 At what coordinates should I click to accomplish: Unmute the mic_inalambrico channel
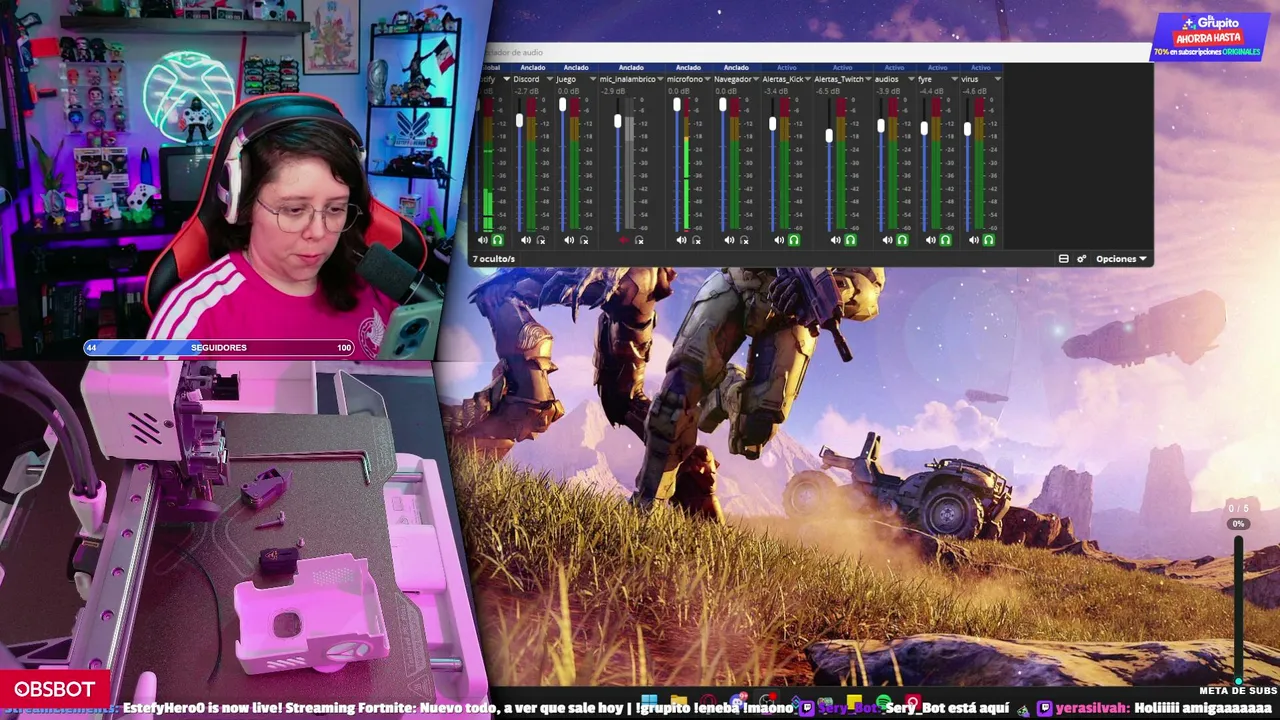[x=624, y=240]
